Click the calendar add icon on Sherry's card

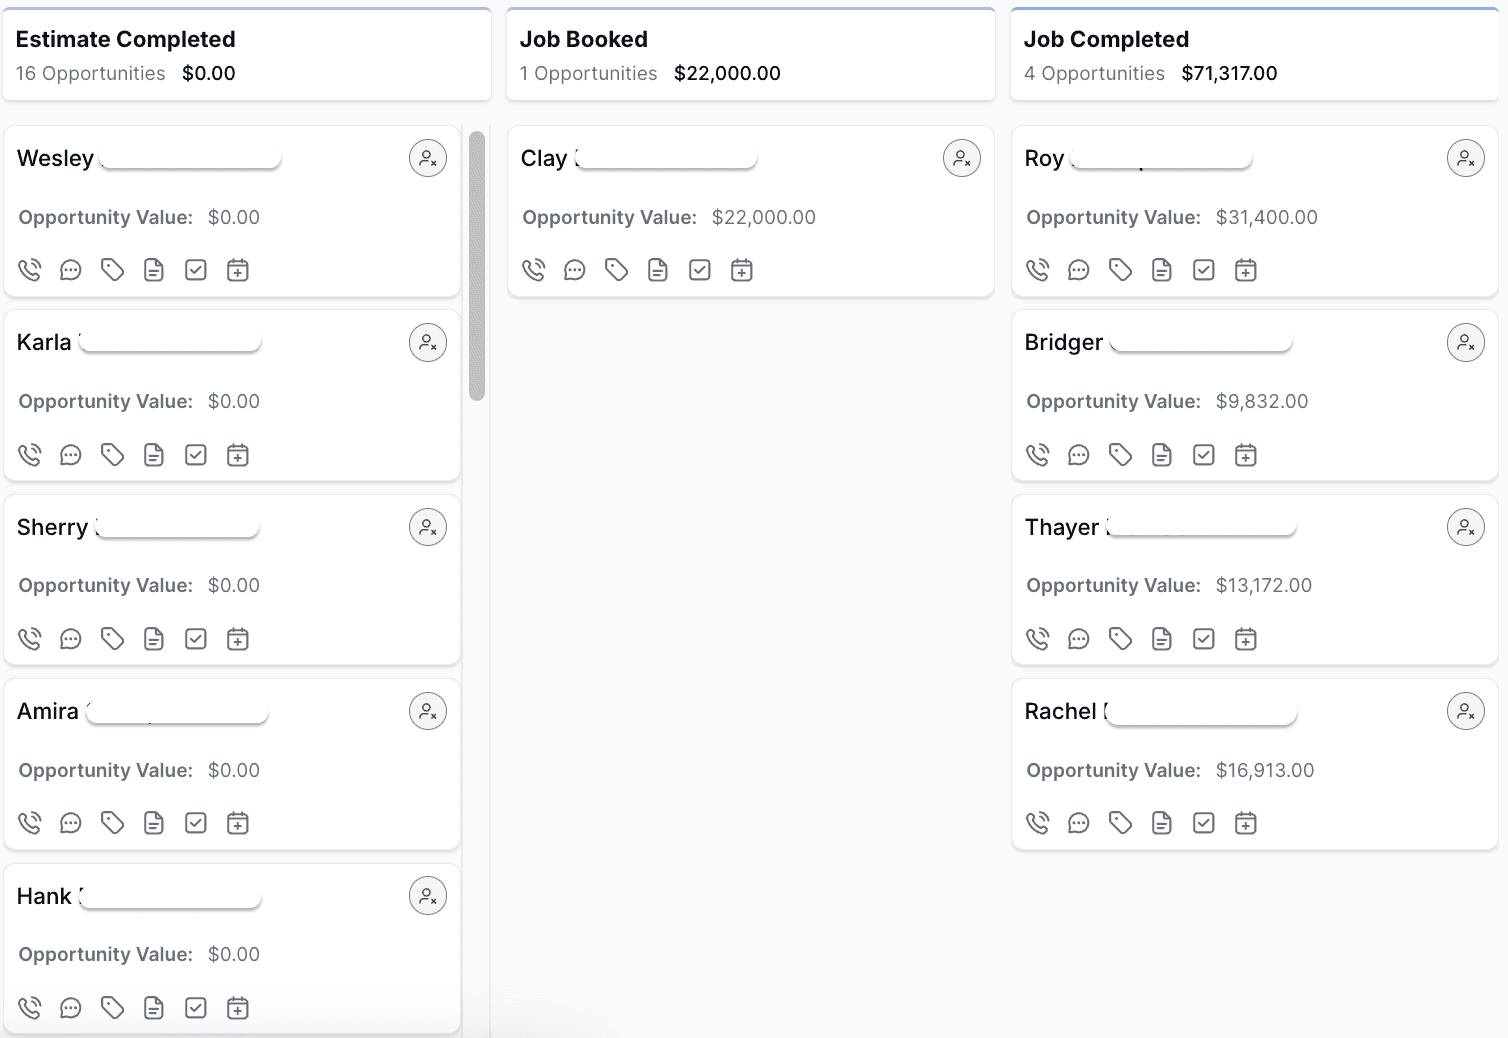[x=238, y=639]
